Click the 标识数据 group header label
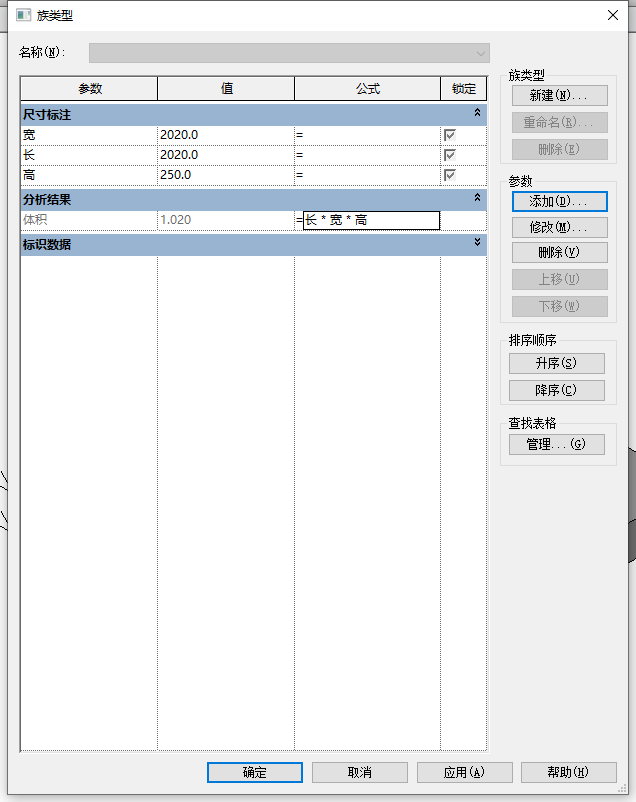Viewport: 636px width, 802px height. [47, 245]
